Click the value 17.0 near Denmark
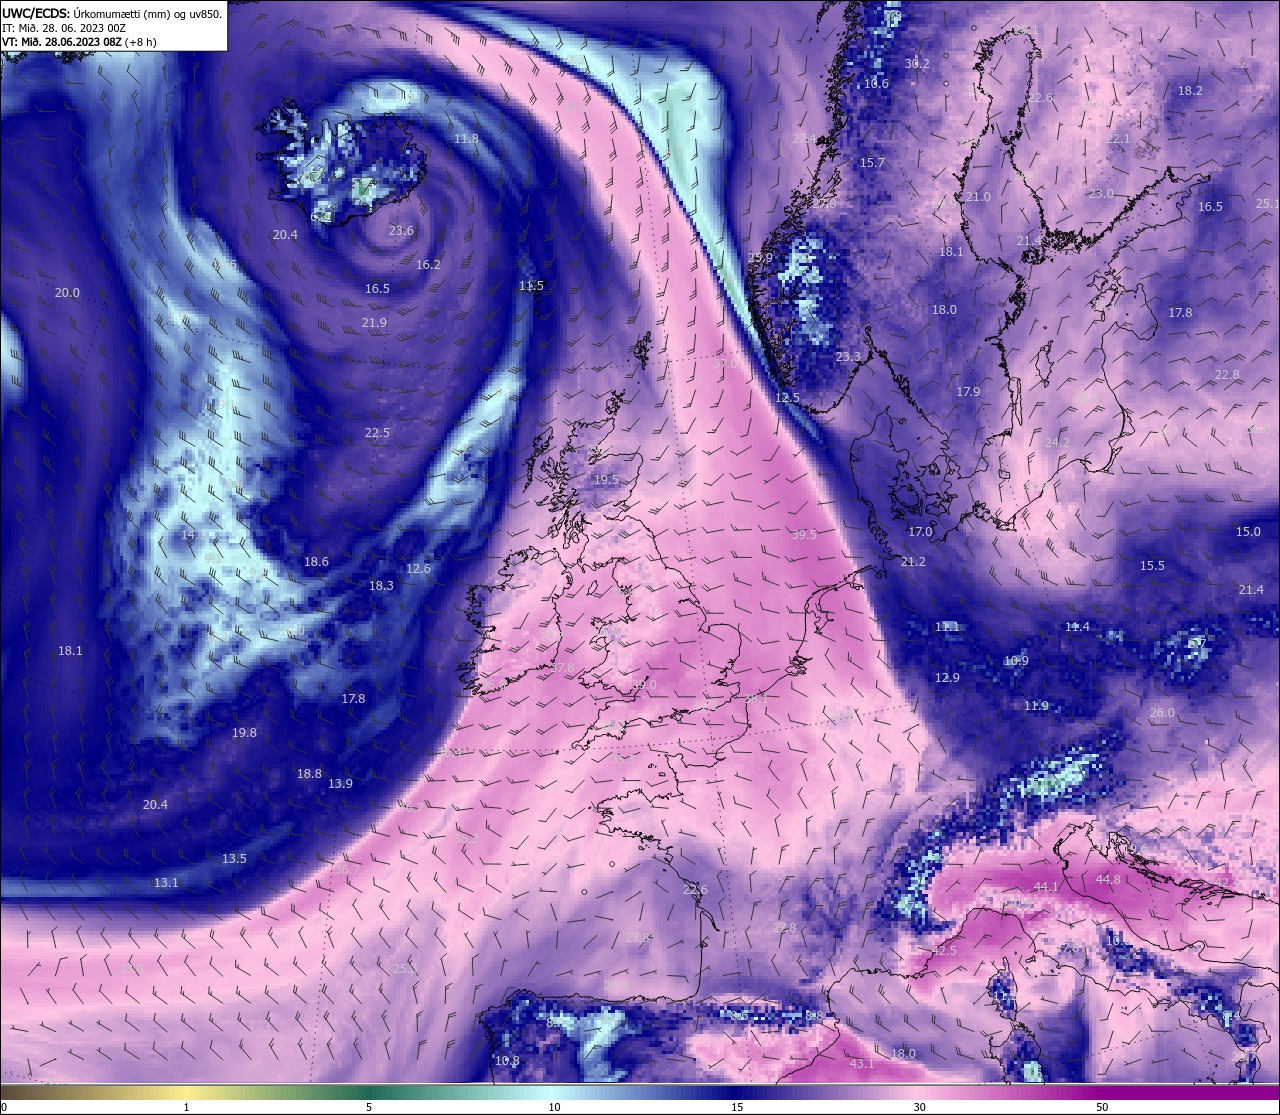Viewport: 1280px width, 1115px height. 920,532
